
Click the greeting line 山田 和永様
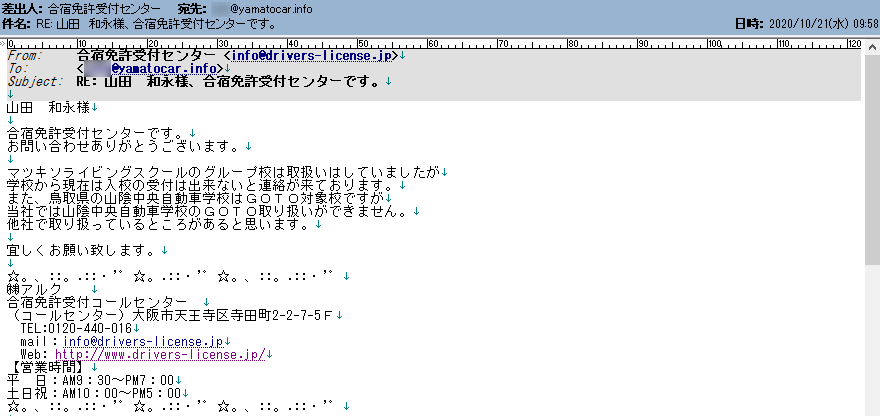click(49, 107)
